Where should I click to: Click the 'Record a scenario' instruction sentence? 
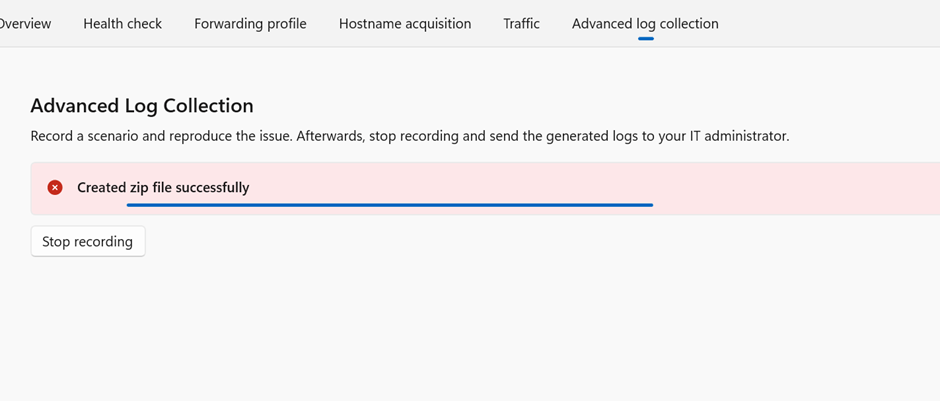(160, 136)
